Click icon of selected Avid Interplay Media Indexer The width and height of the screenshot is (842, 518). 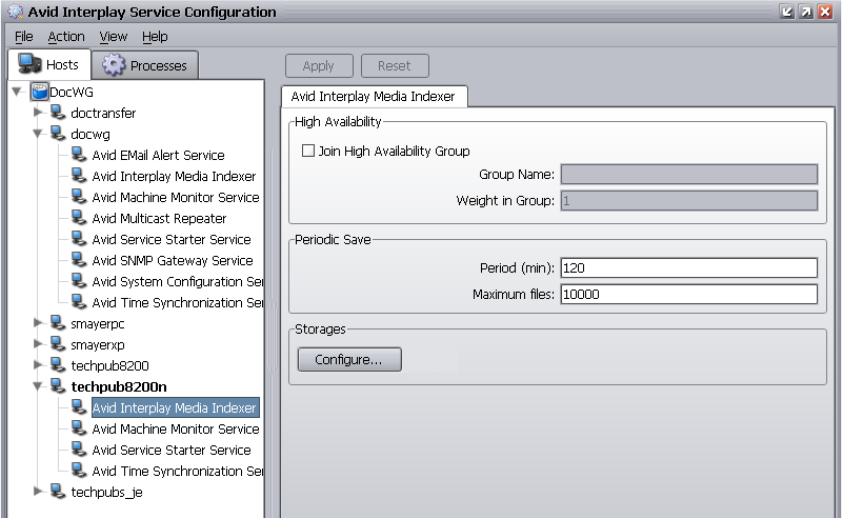click(79, 407)
